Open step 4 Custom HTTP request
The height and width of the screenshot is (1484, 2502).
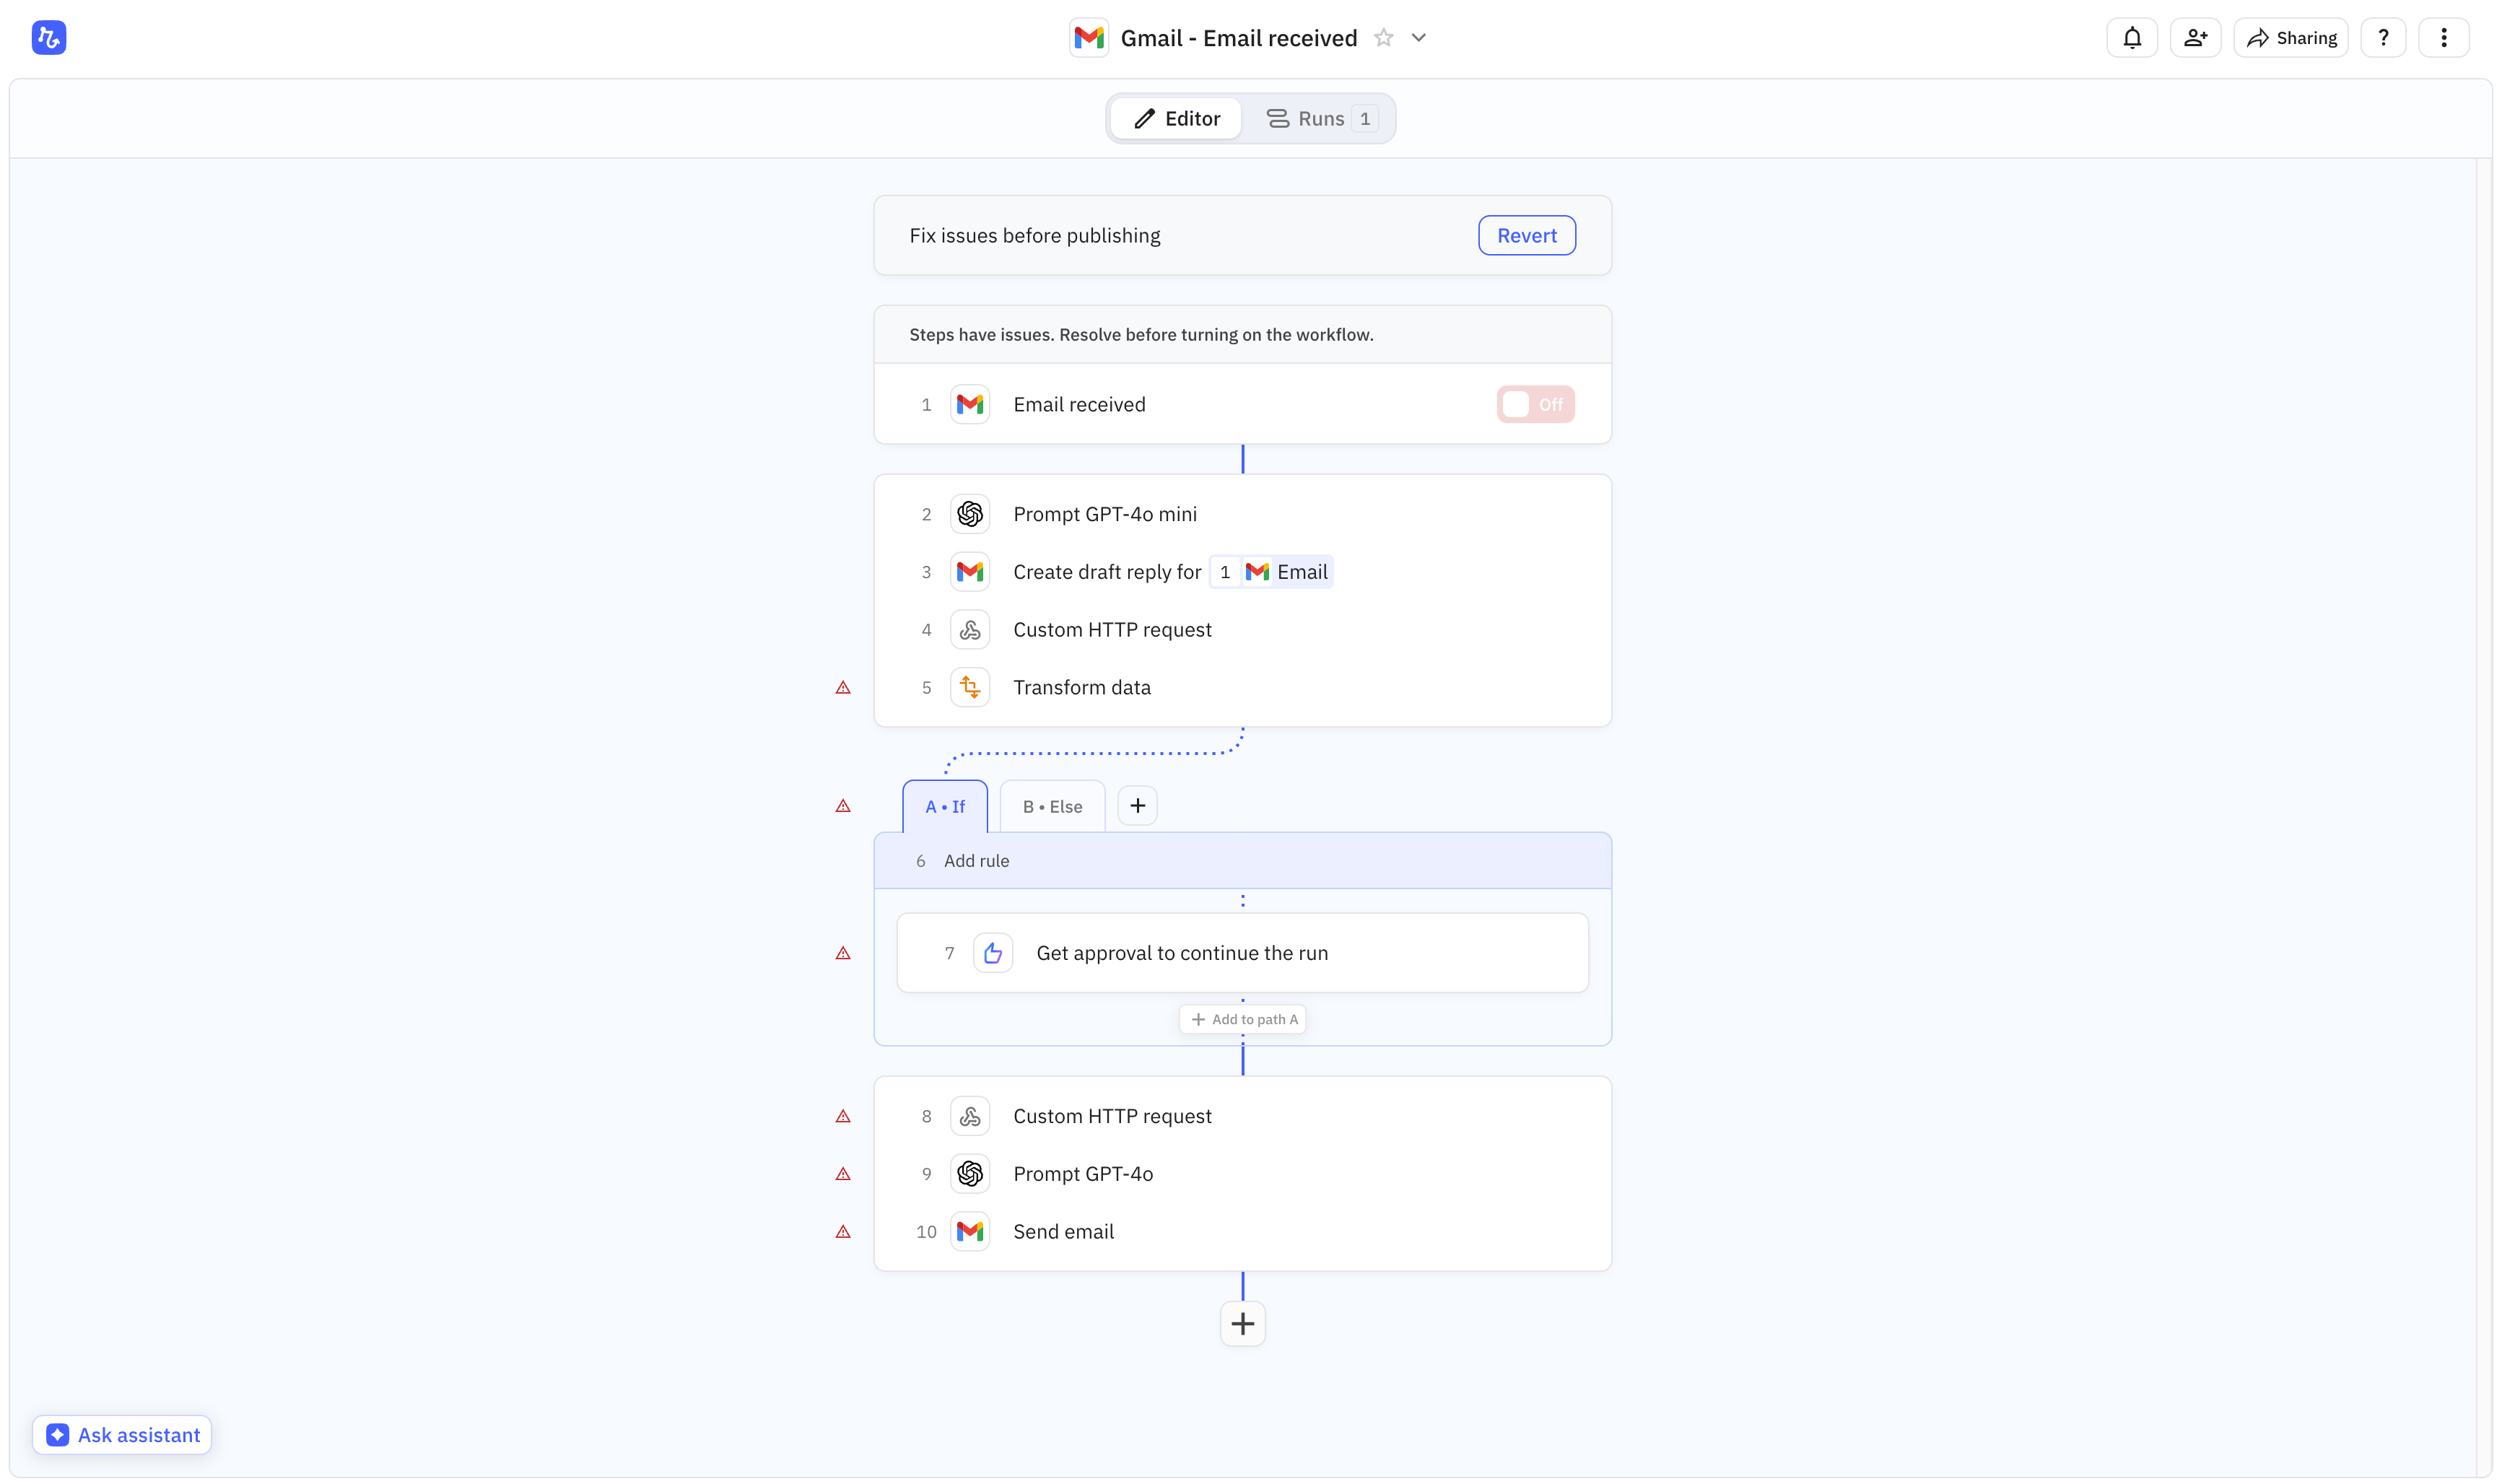click(x=1242, y=630)
